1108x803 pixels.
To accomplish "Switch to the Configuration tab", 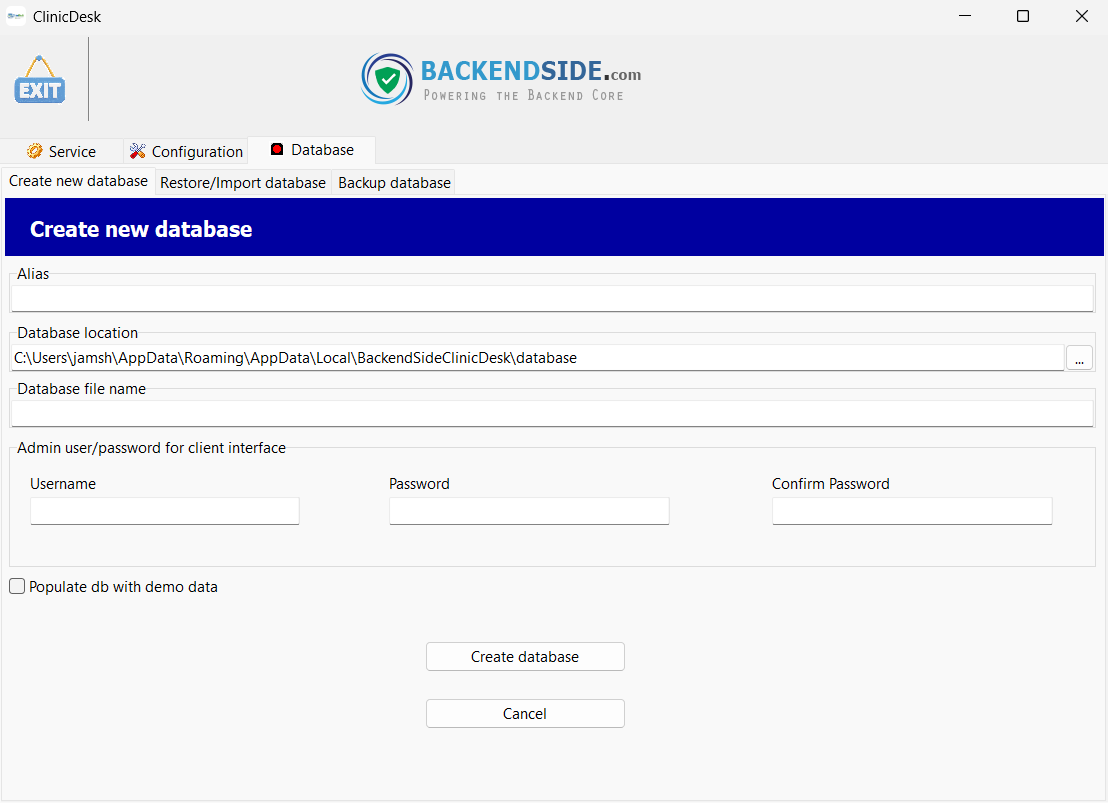I will point(186,151).
